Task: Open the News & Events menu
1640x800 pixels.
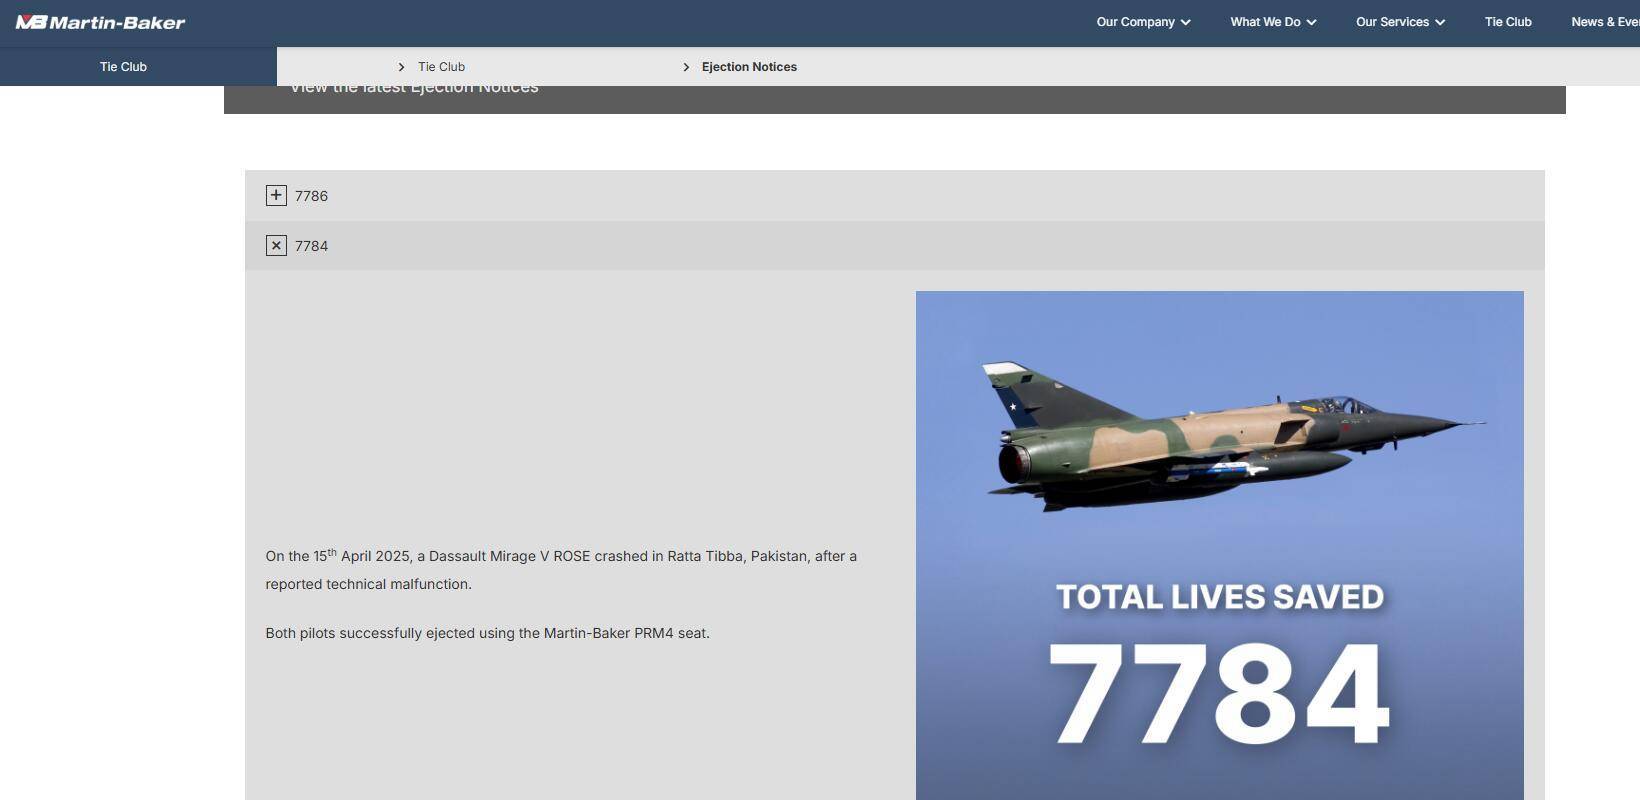Action: point(1605,22)
